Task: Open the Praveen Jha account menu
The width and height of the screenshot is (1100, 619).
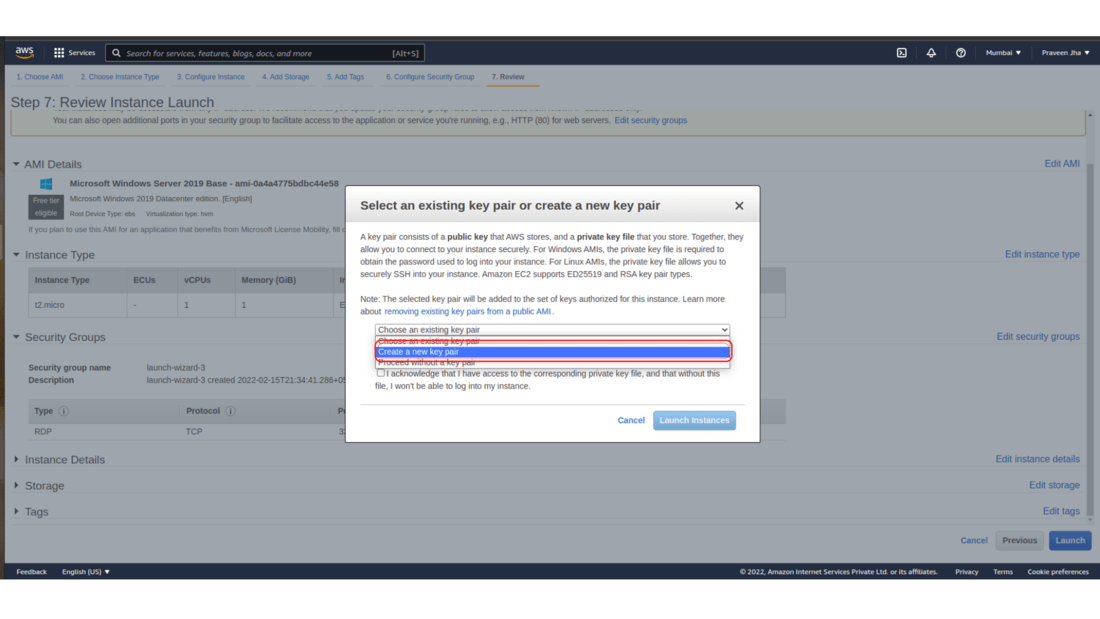Action: [x=1065, y=53]
